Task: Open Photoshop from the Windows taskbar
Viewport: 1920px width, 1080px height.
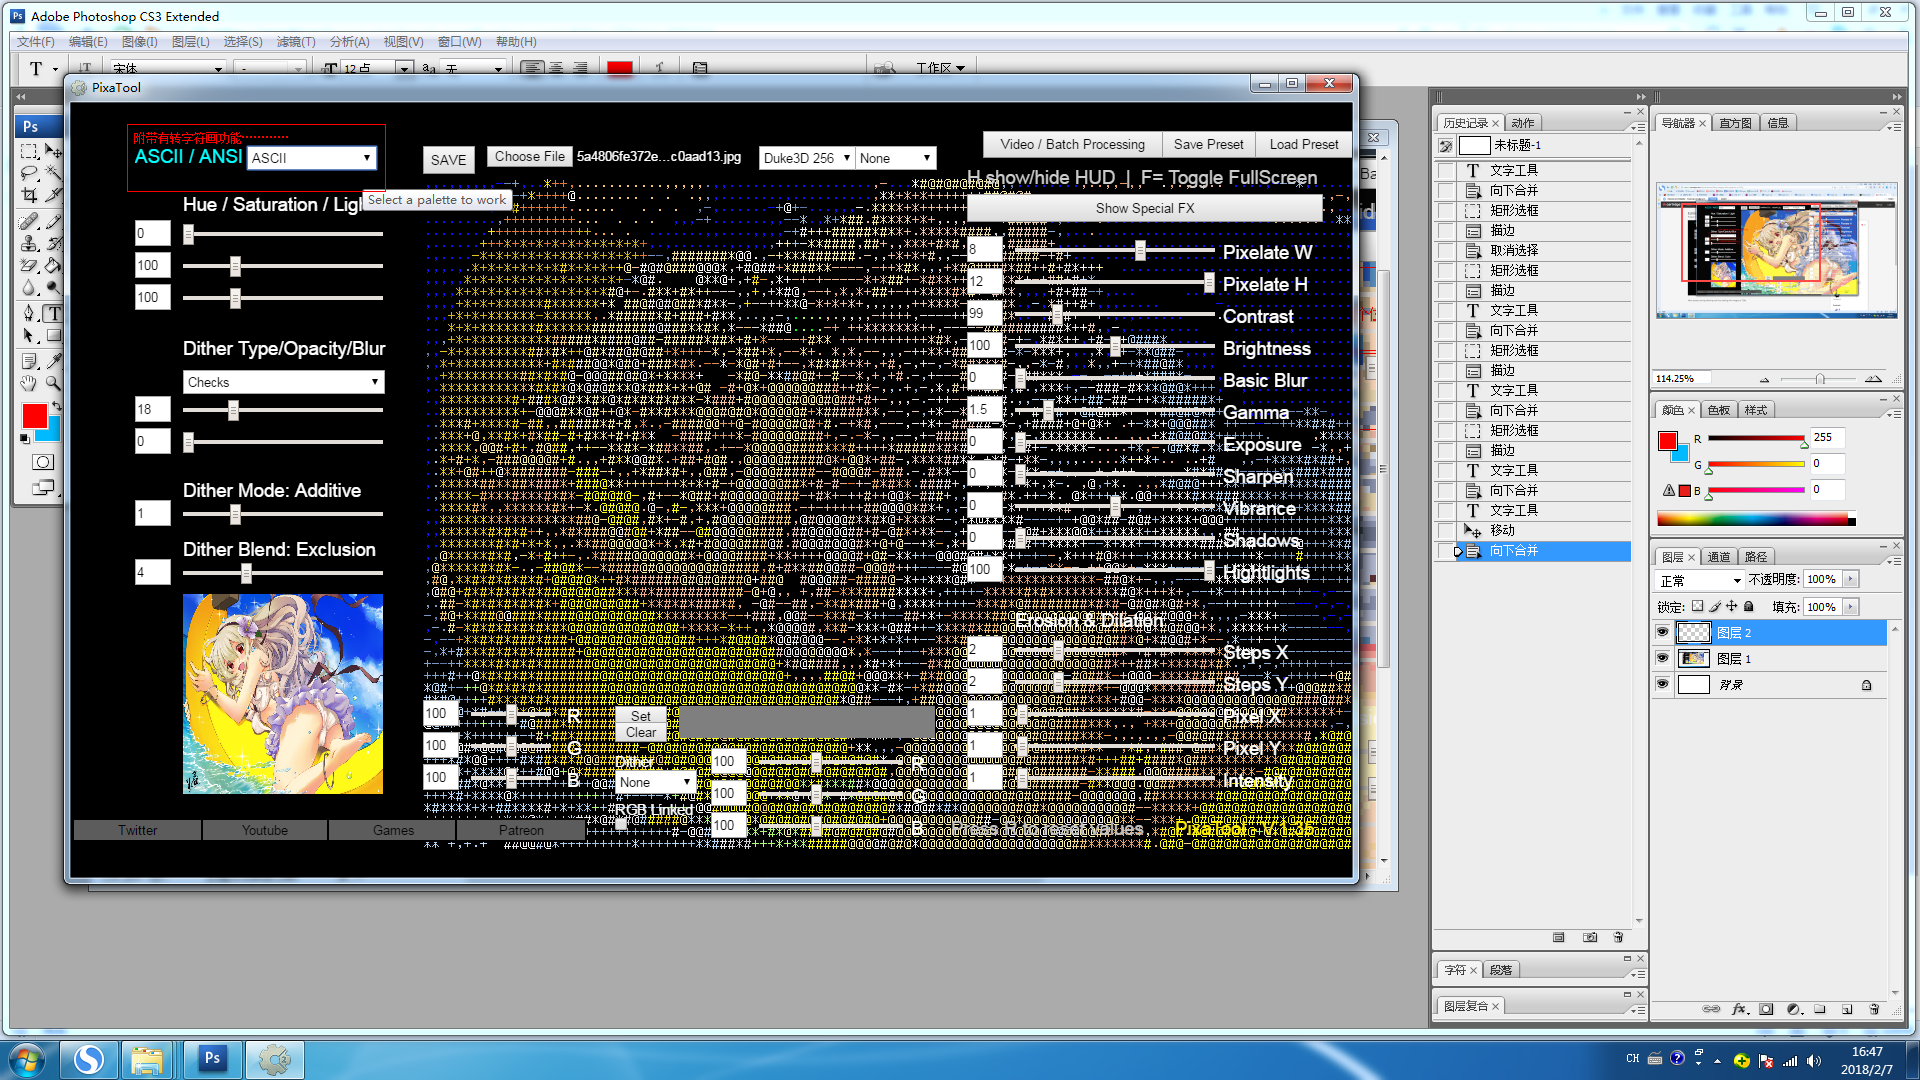Action: pos(212,1058)
